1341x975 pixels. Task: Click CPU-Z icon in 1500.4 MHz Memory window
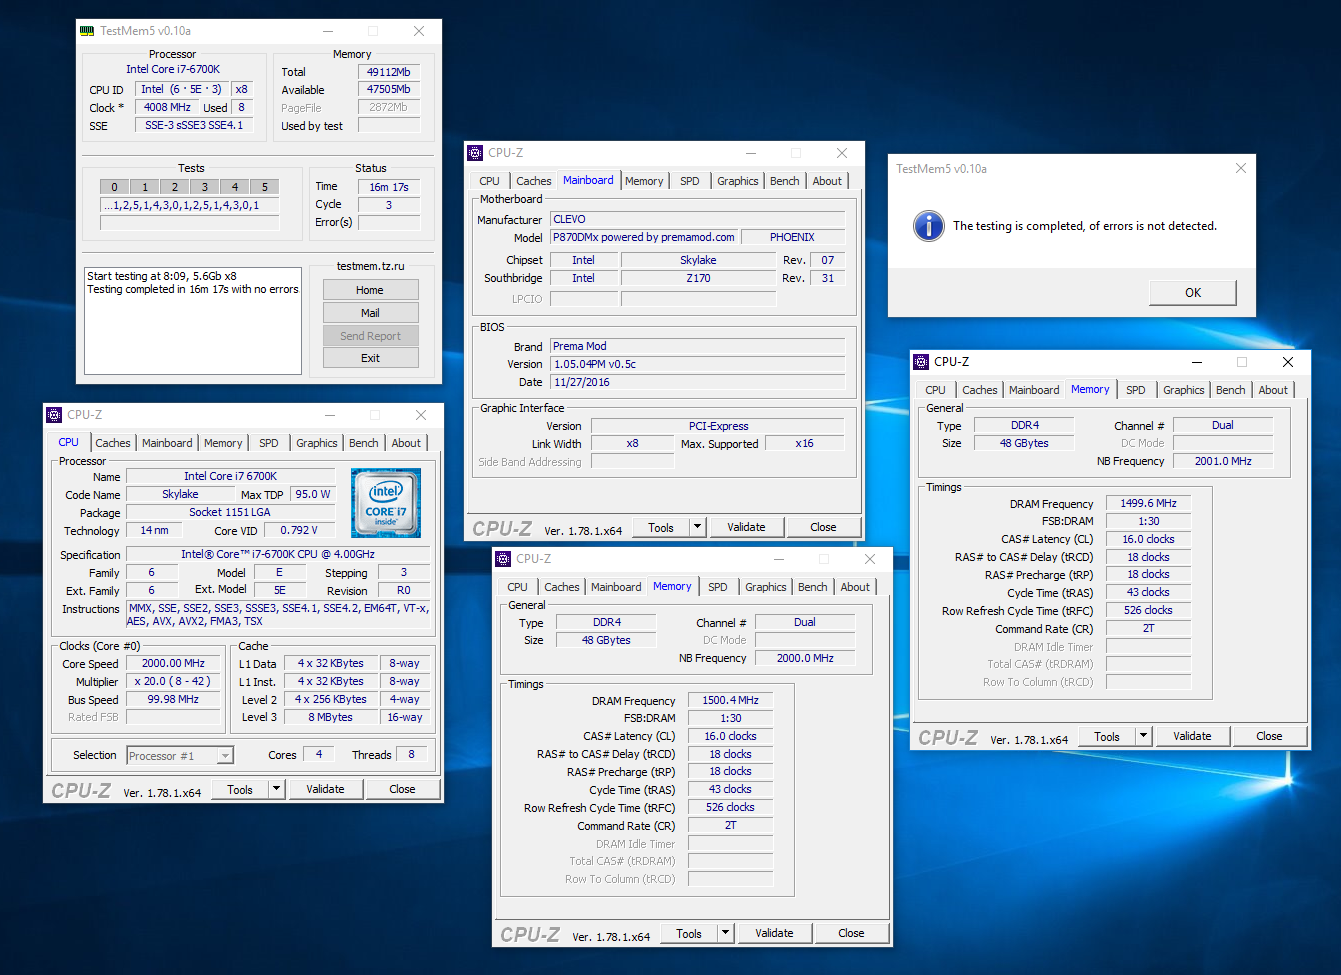point(503,559)
